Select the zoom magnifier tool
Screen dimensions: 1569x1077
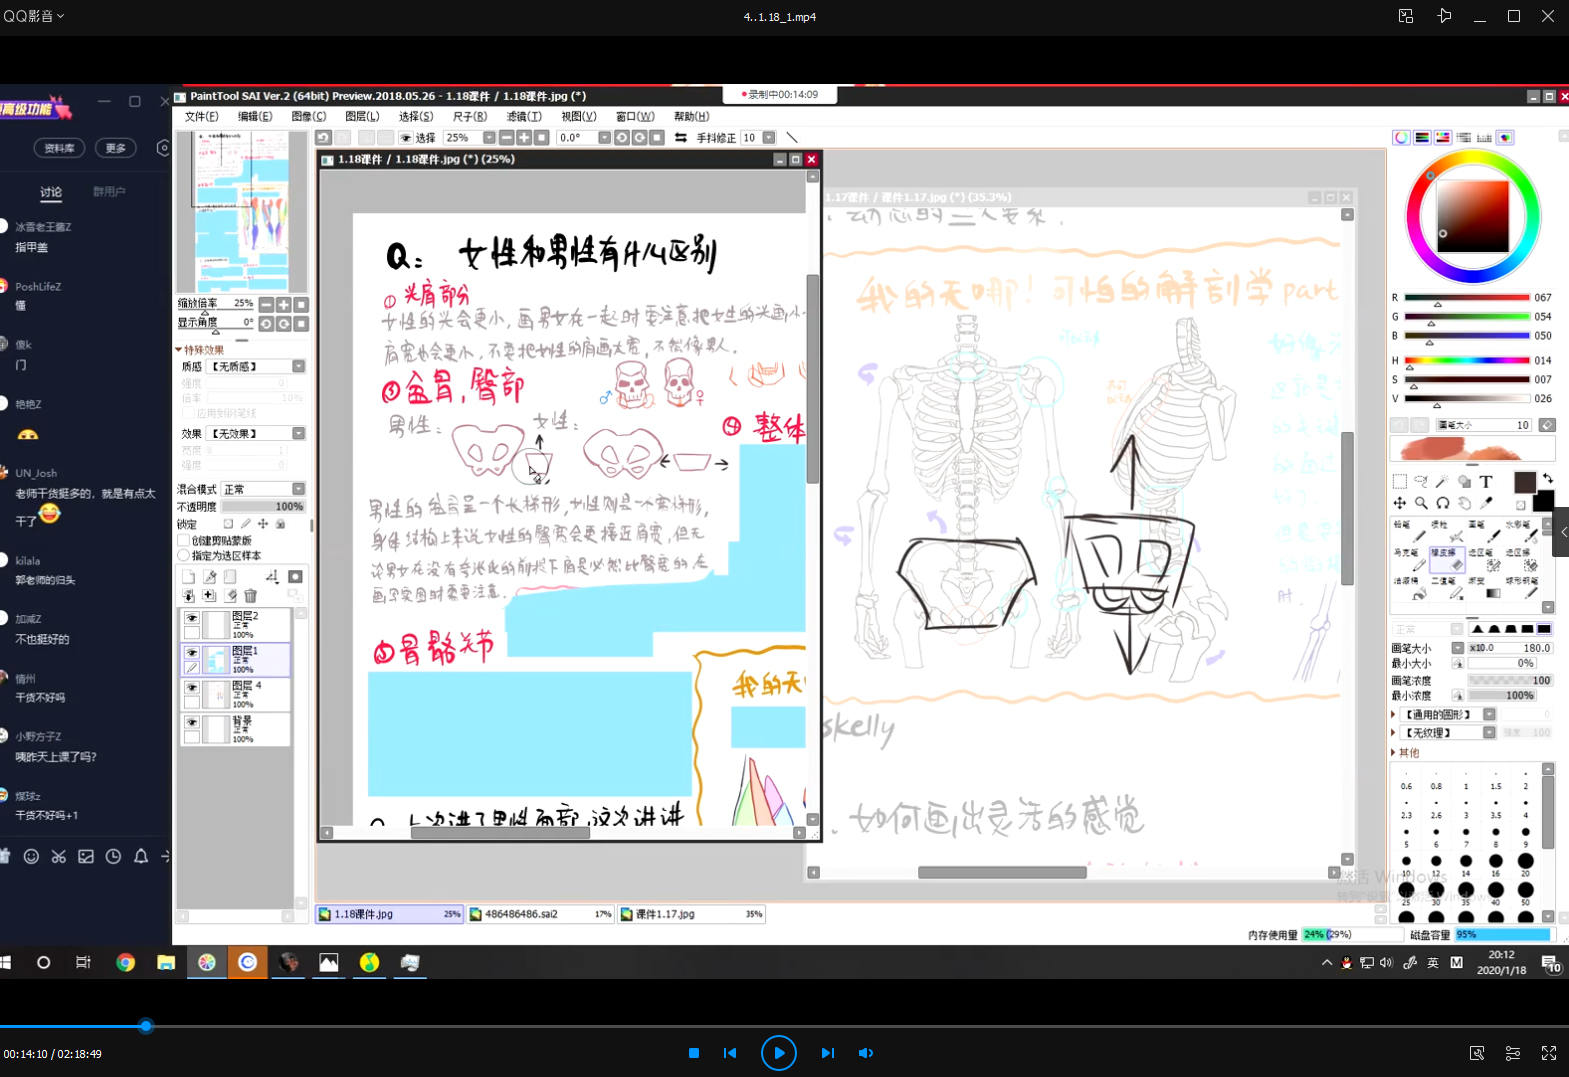pos(1421,503)
